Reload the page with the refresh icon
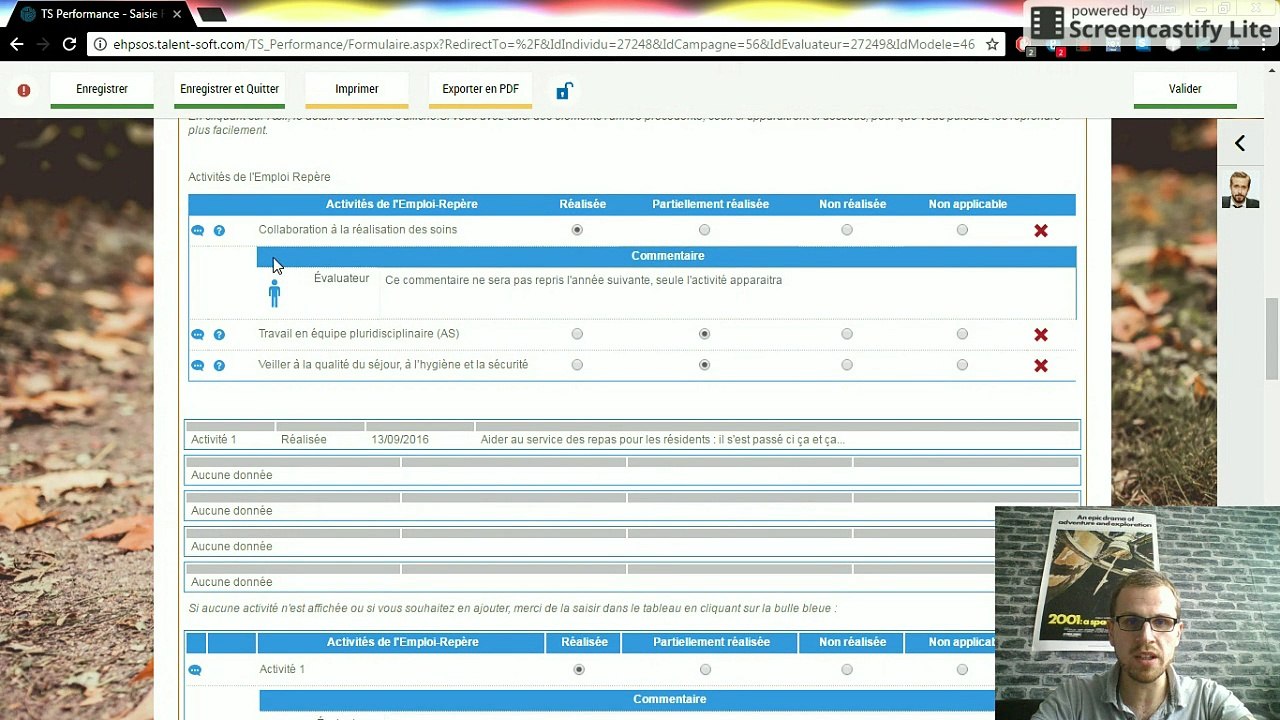Screen dimensions: 1280x720 69,44
